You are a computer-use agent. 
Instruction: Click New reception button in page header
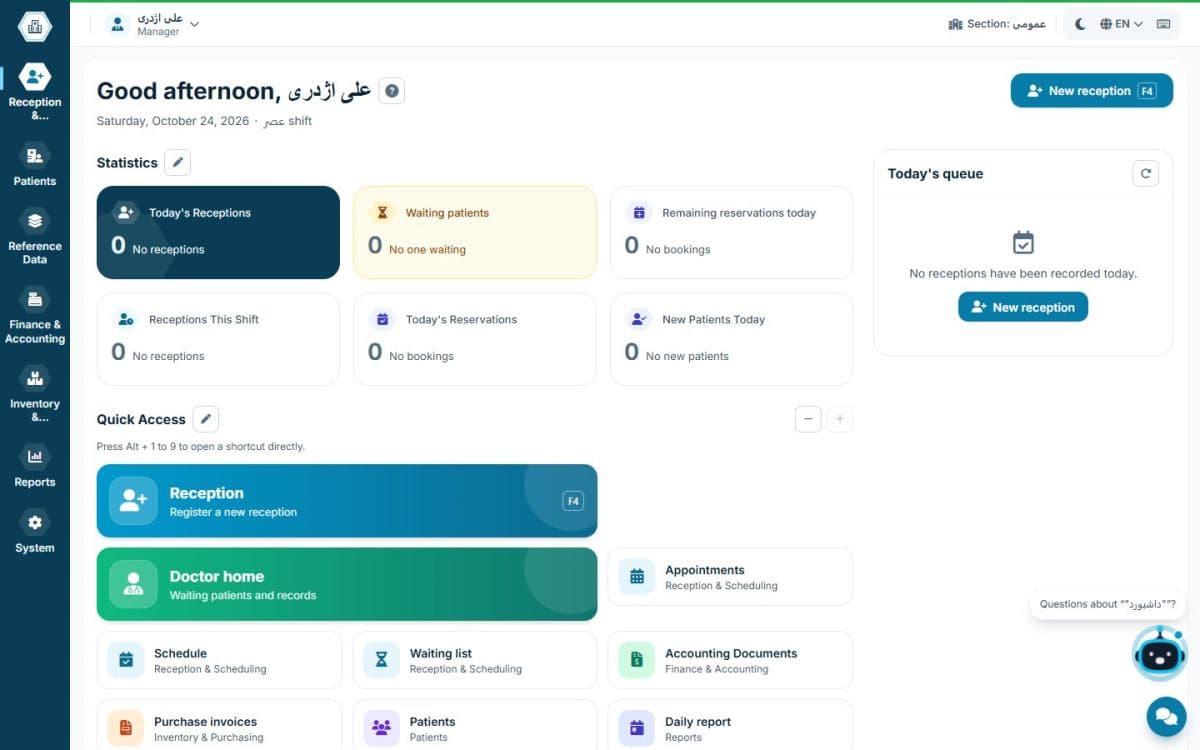[x=1092, y=90]
